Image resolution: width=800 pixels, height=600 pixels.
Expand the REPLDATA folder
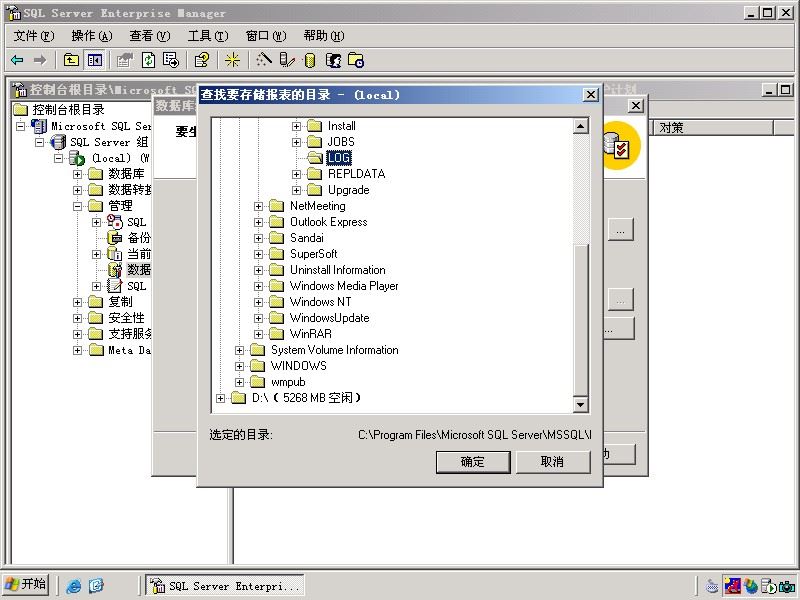tap(296, 174)
